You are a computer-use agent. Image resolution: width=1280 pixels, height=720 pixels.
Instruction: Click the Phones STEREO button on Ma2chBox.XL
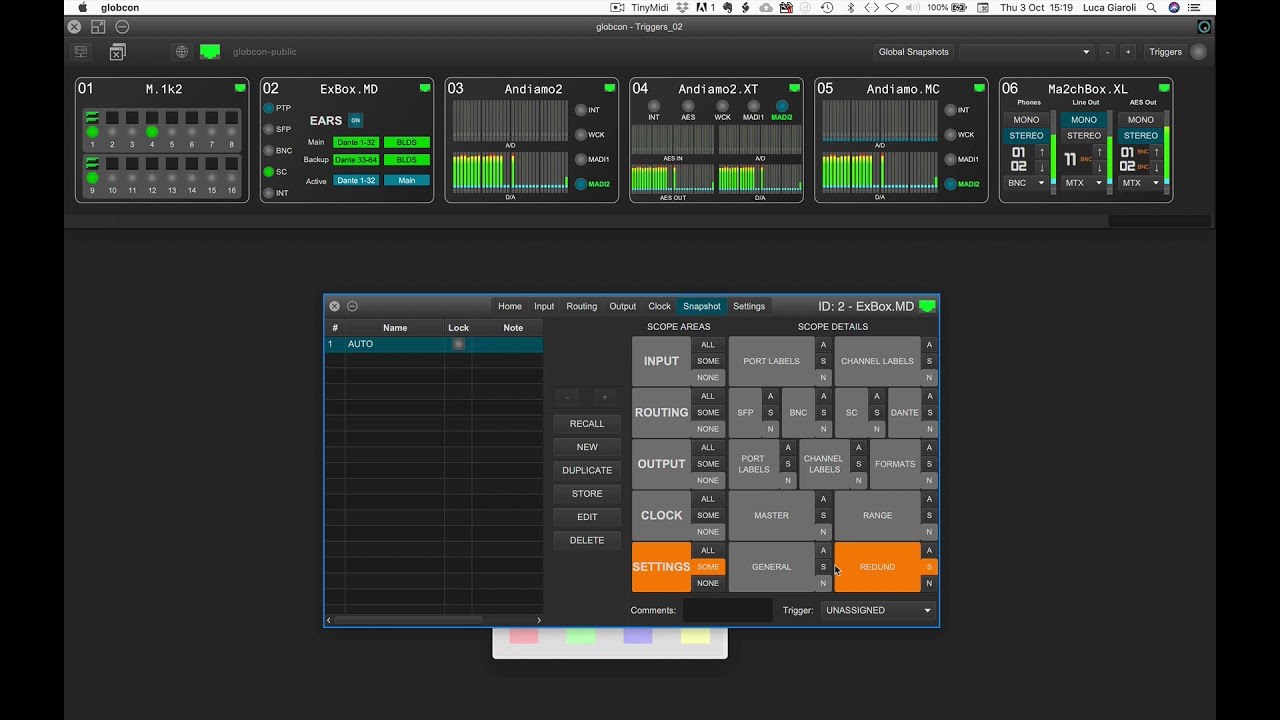tap(1027, 135)
